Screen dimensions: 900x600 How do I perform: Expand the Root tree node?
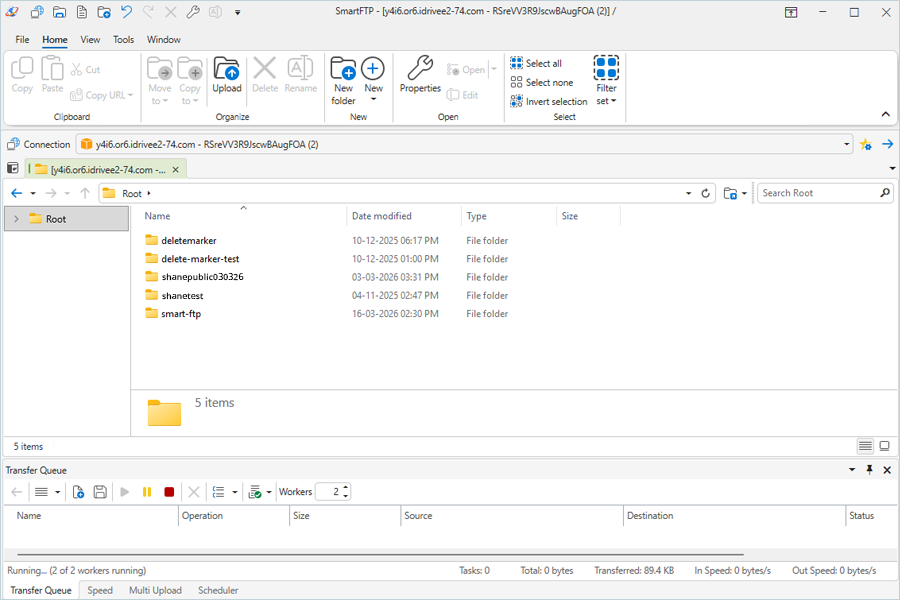click(x=16, y=219)
